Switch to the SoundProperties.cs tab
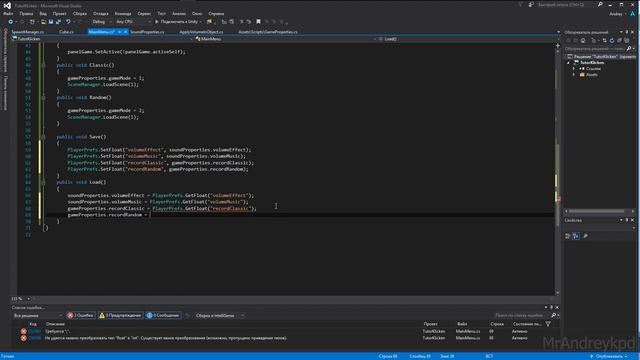The height and width of the screenshot is (360, 640). pos(147,32)
